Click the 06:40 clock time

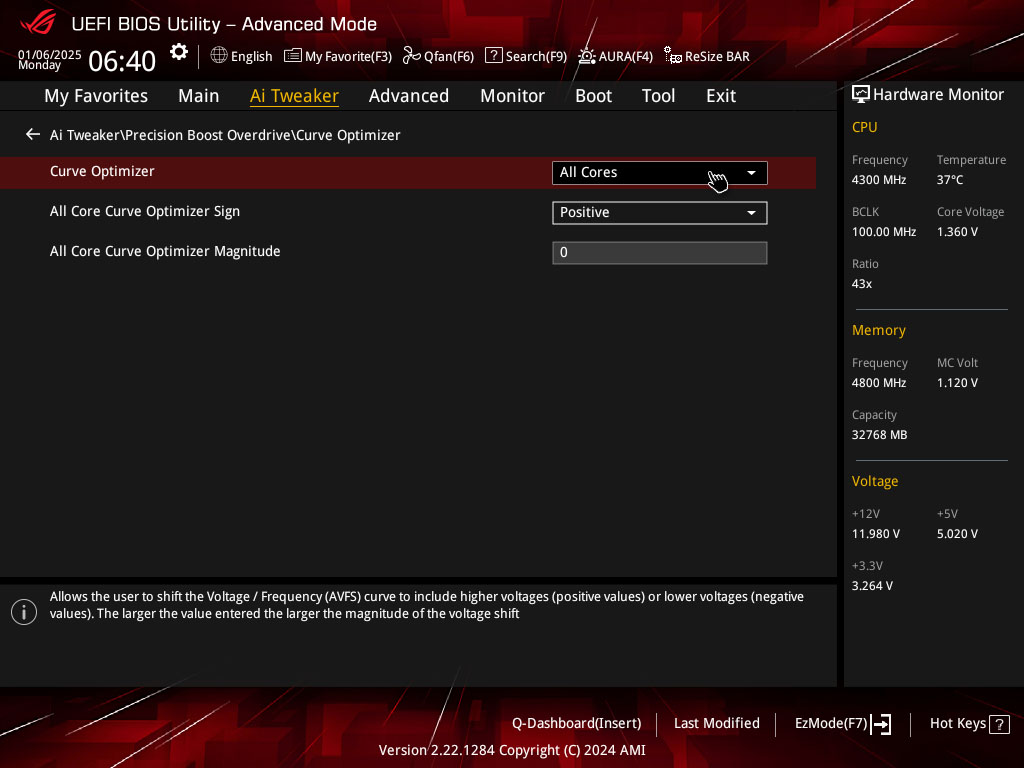pos(122,61)
